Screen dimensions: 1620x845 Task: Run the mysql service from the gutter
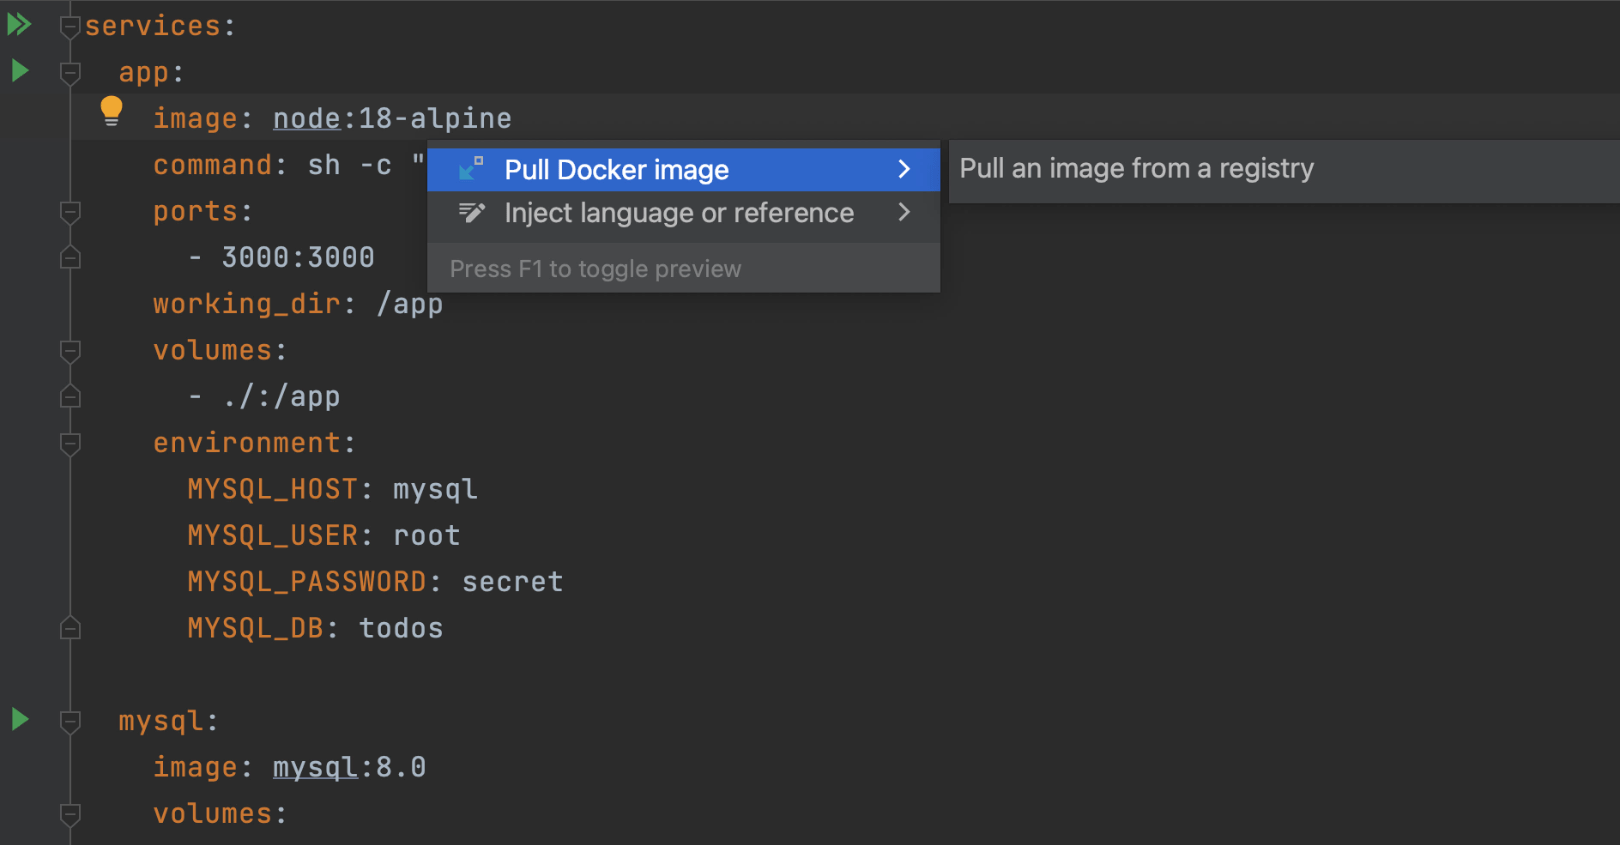pyautogui.click(x=19, y=719)
